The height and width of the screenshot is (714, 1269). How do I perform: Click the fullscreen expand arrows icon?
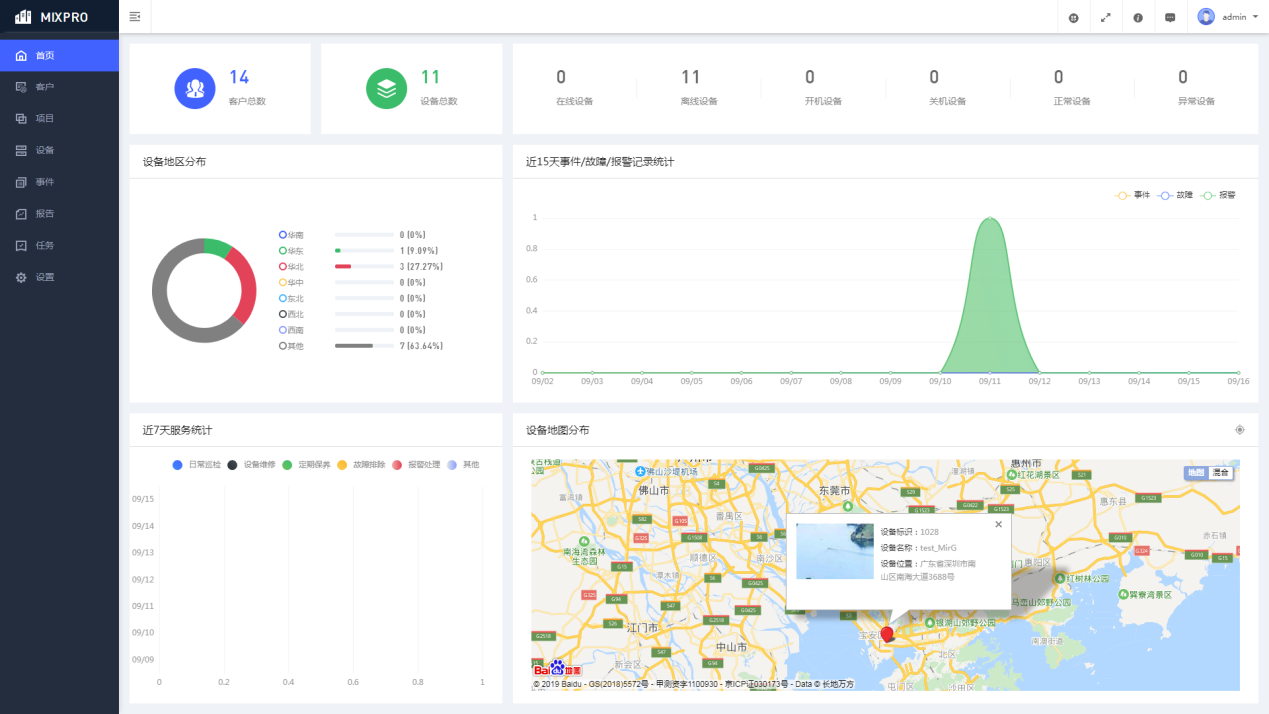(1105, 18)
